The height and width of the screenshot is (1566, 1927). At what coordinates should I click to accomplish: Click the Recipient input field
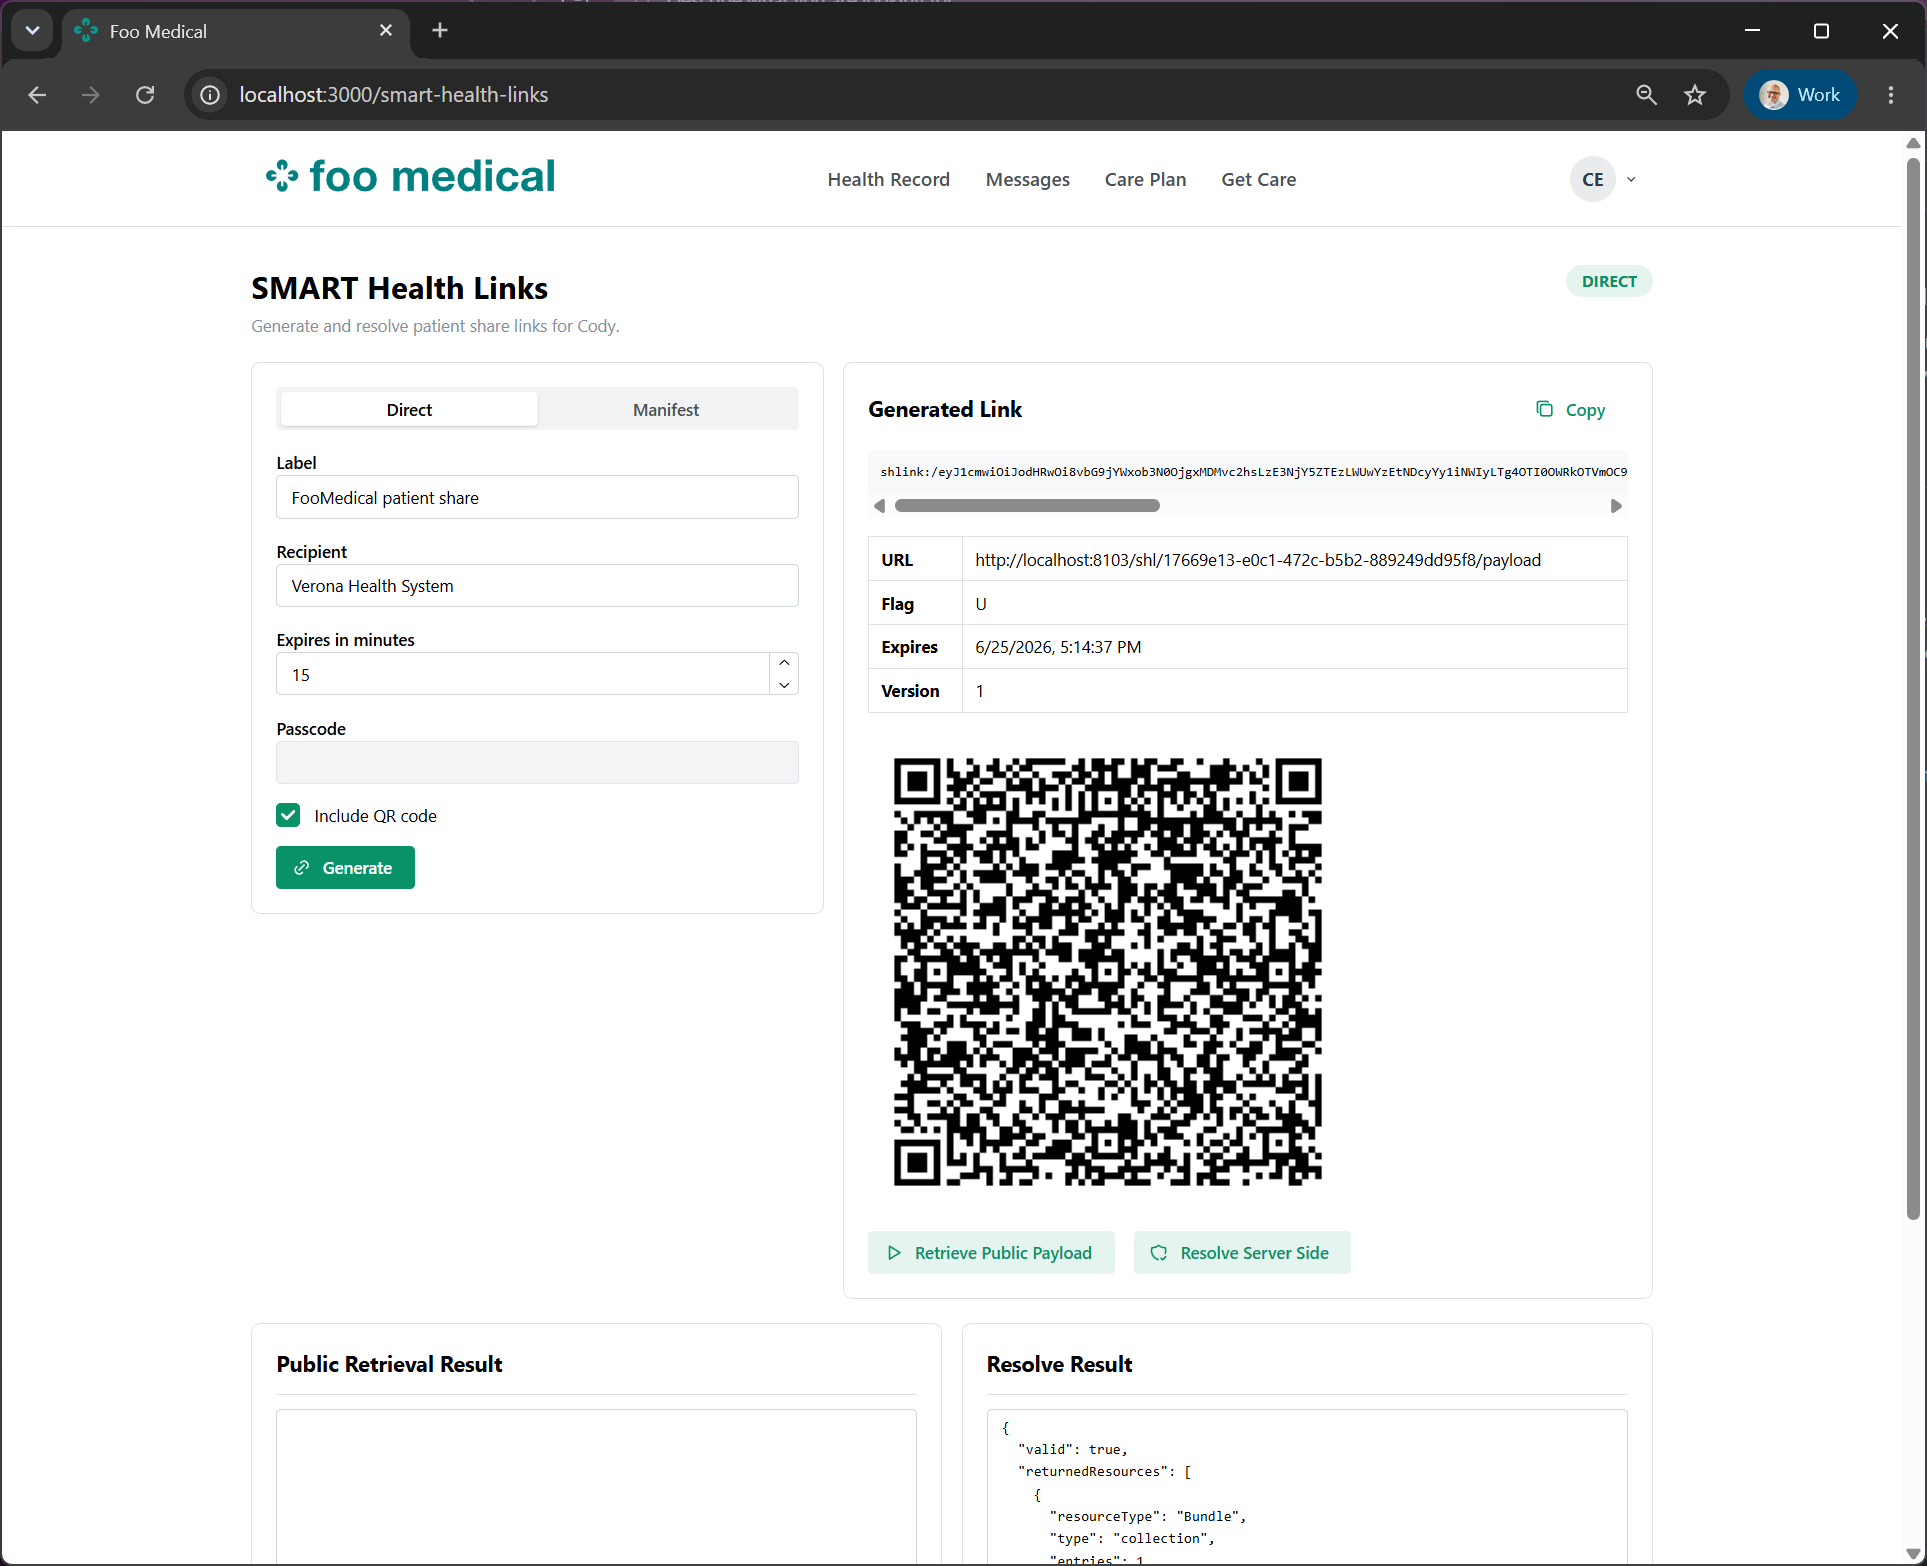click(537, 586)
